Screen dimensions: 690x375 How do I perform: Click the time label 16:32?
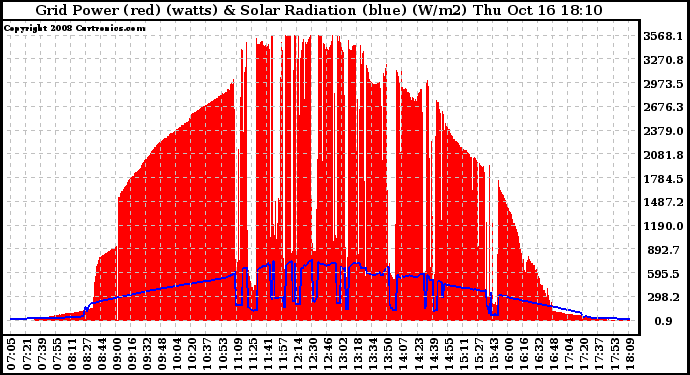point(539,354)
